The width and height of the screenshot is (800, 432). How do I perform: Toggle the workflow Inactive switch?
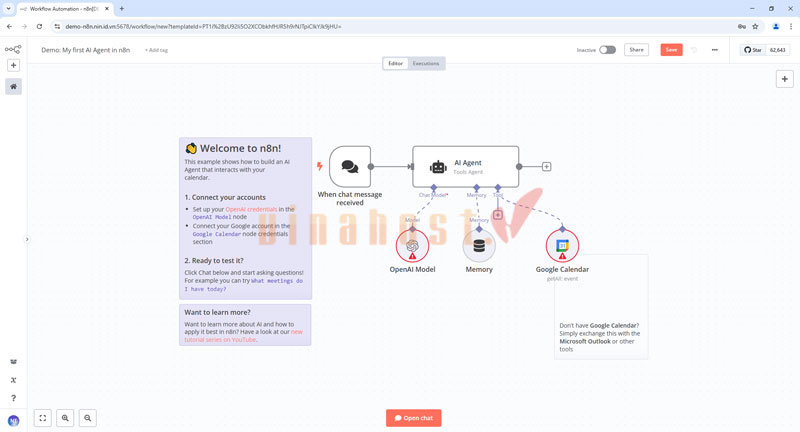tap(607, 50)
